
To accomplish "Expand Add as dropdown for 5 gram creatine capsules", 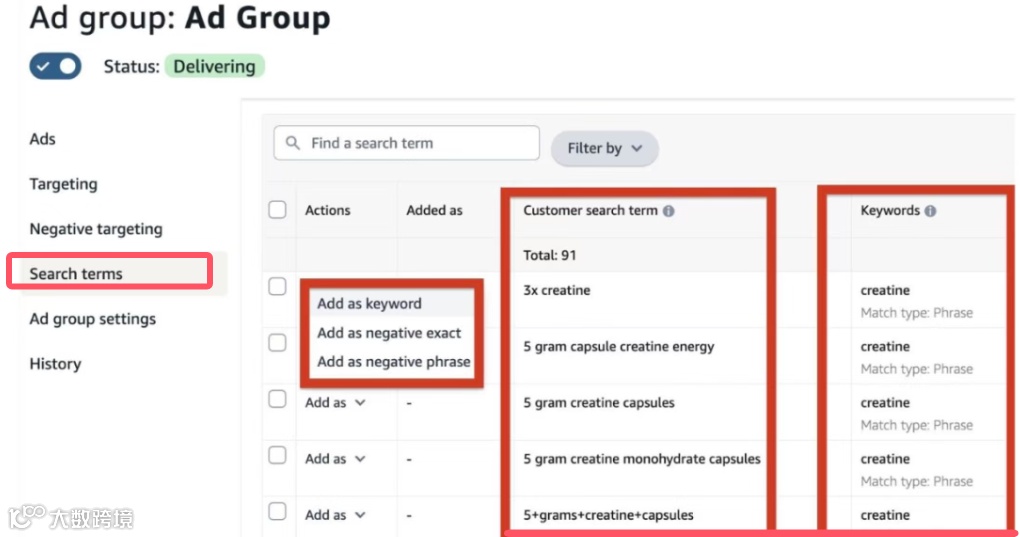I will pos(336,403).
